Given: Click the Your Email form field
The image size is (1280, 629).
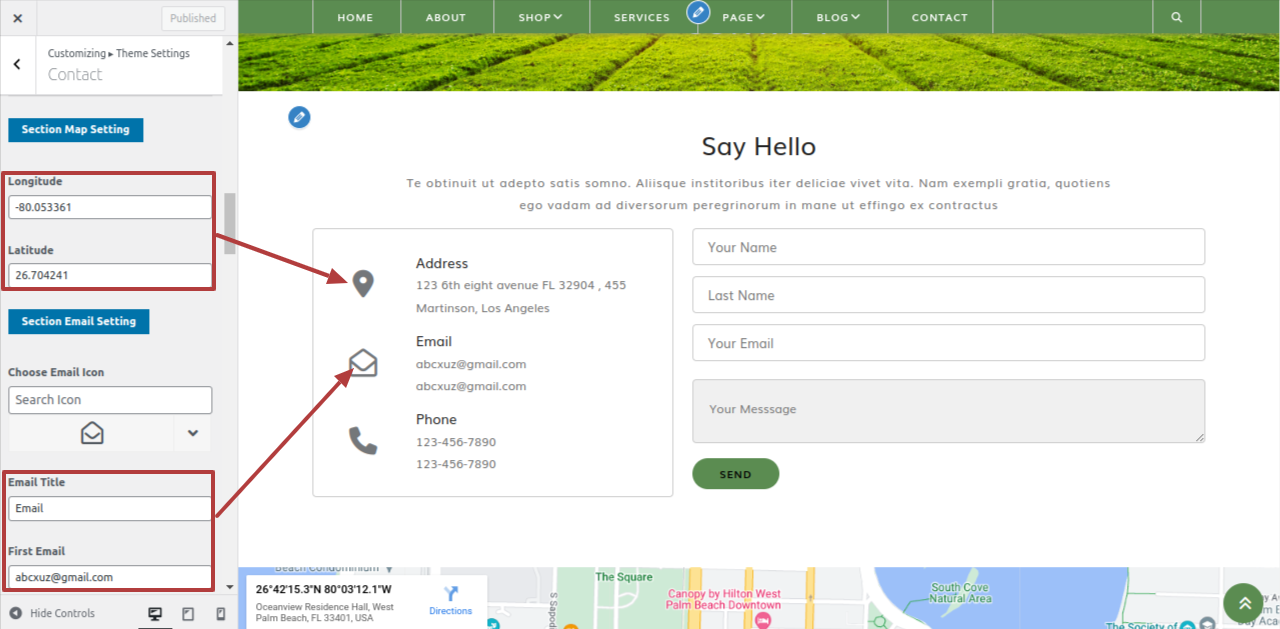Looking at the screenshot, I should (948, 343).
